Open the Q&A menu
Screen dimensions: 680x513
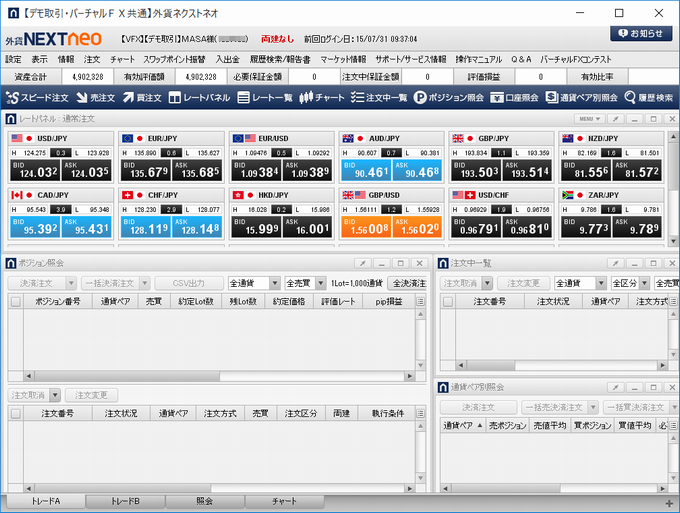tap(521, 59)
